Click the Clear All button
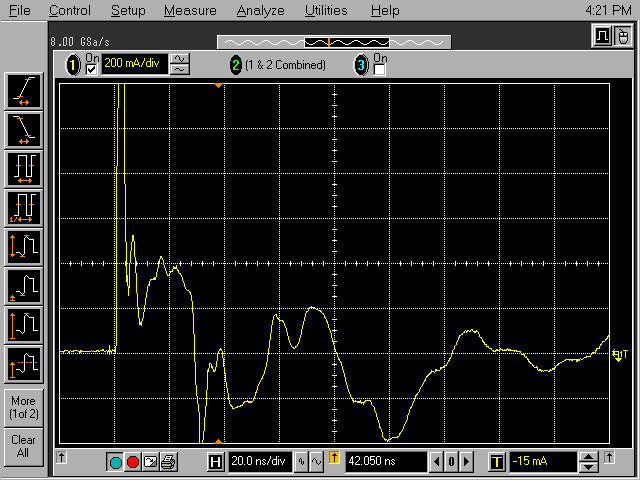 click(x=24, y=447)
